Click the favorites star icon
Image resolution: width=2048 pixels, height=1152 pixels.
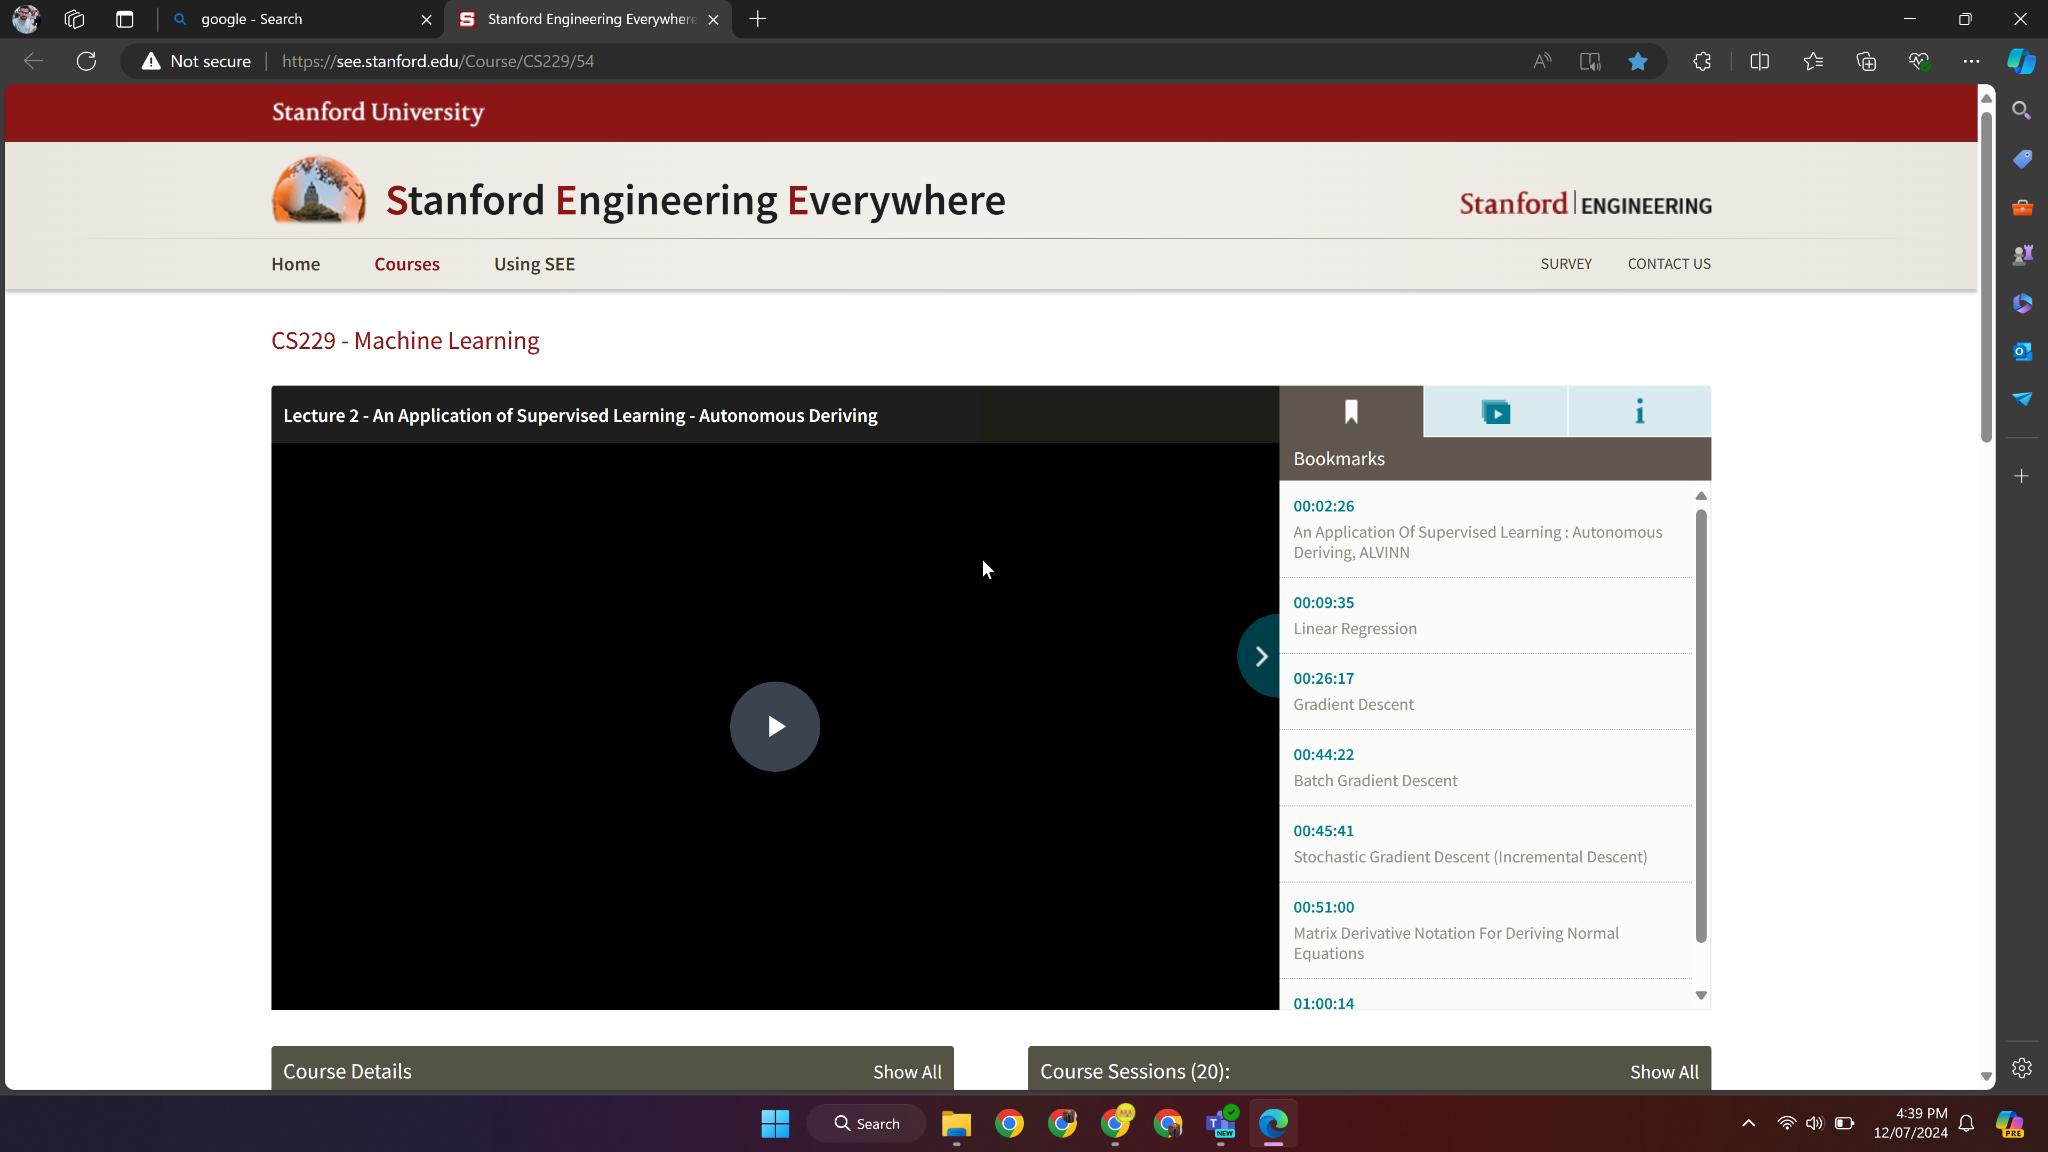point(1637,61)
